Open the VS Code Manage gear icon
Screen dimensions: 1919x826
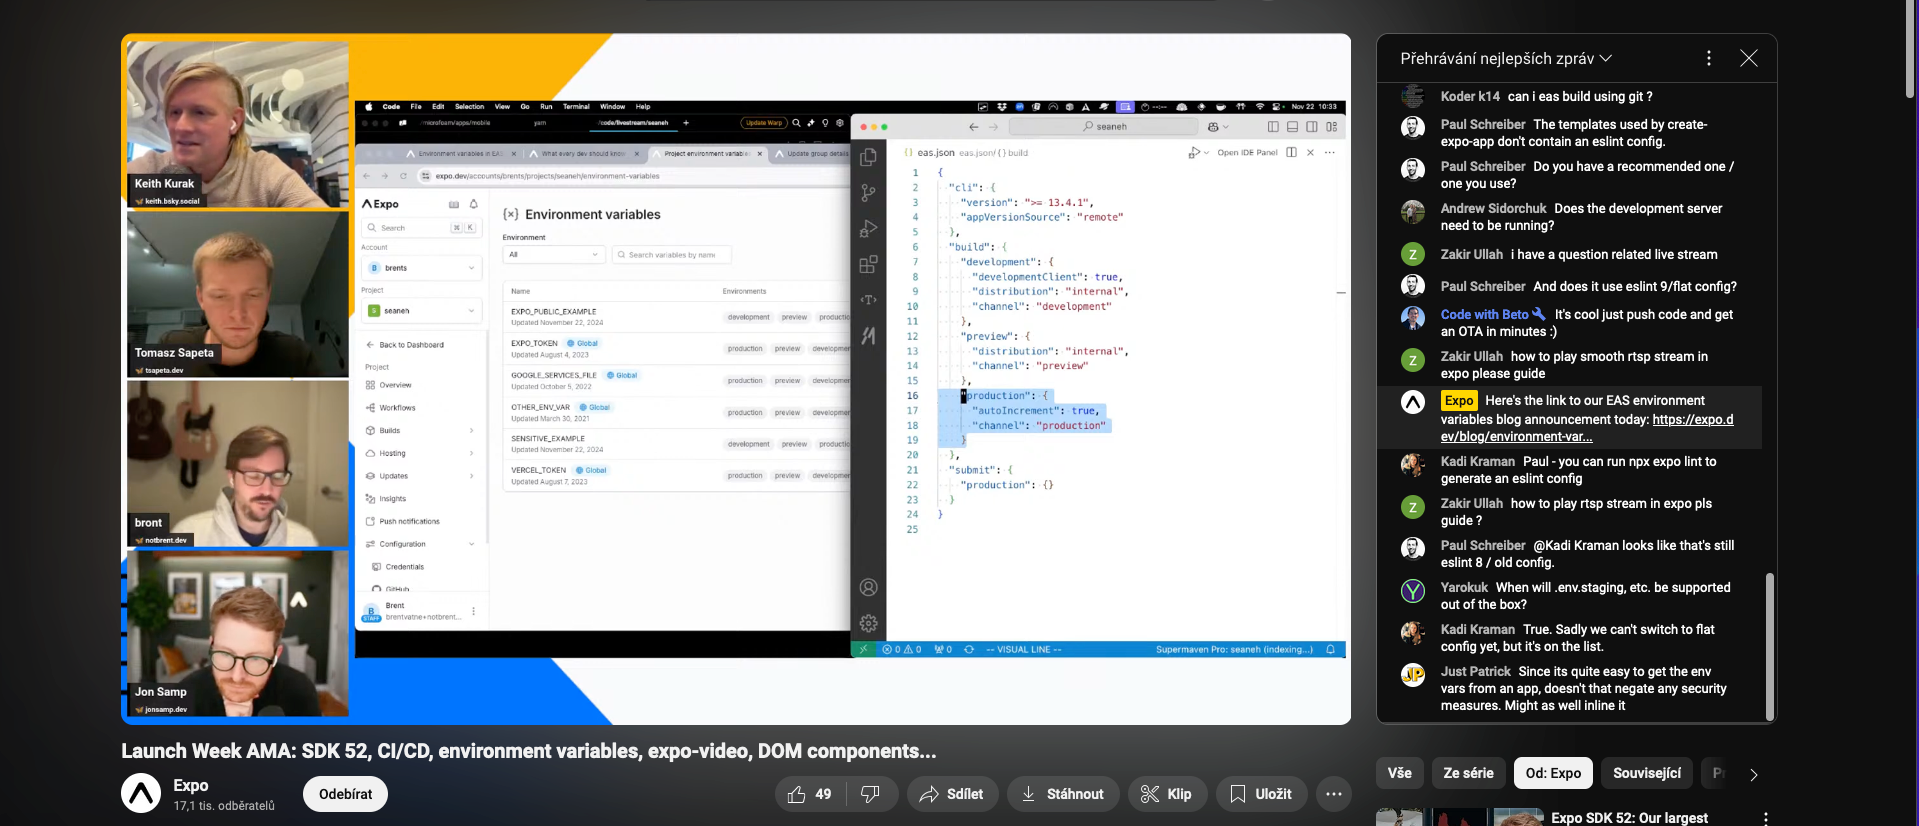pyautogui.click(x=868, y=624)
